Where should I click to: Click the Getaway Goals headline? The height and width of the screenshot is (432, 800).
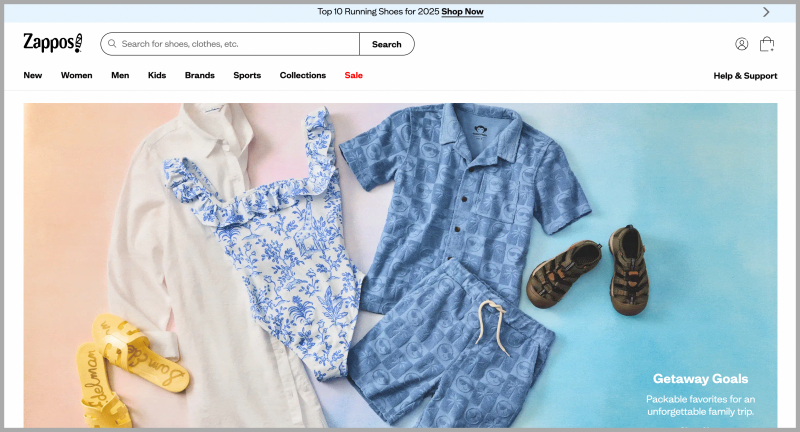700,379
